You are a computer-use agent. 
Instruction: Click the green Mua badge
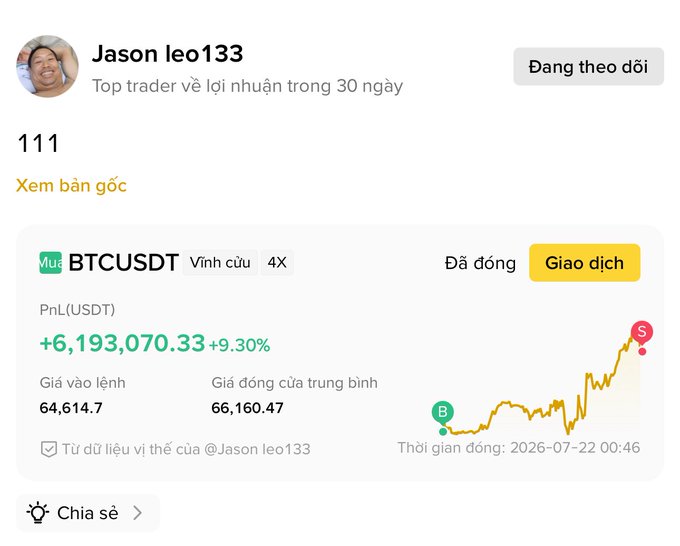click(x=50, y=262)
